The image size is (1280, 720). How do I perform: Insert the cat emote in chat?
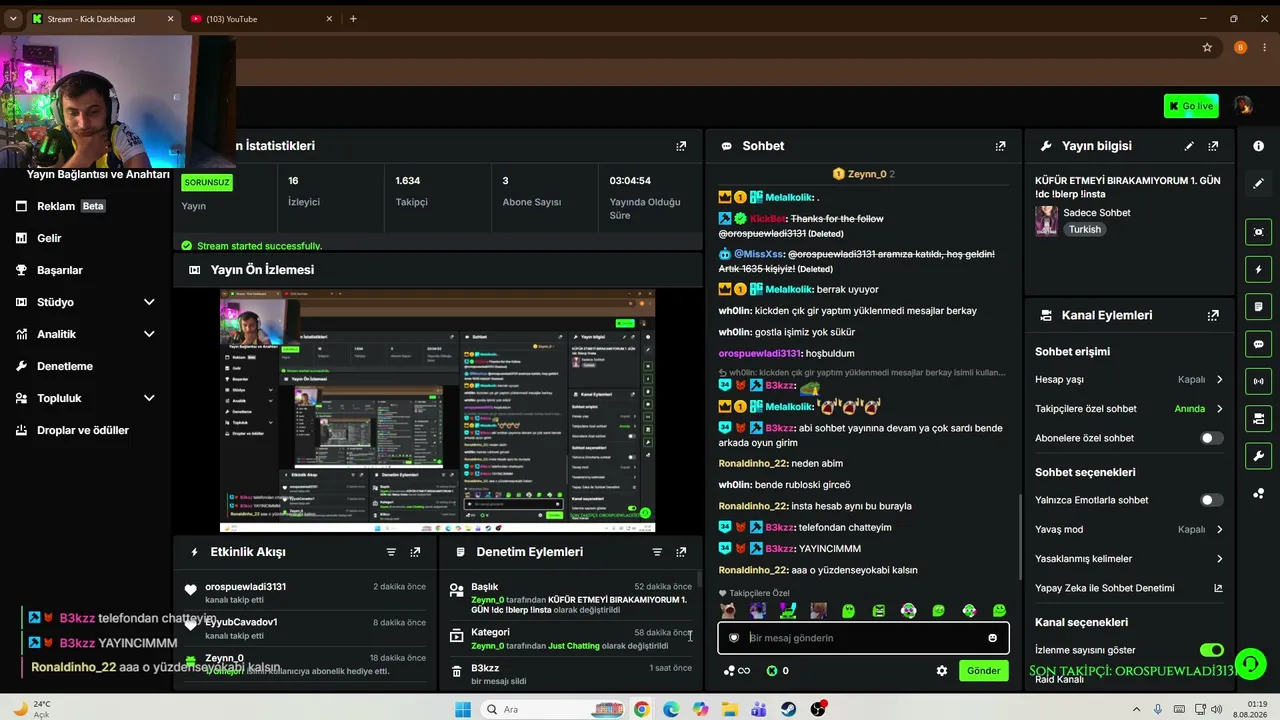pyautogui.click(x=728, y=611)
